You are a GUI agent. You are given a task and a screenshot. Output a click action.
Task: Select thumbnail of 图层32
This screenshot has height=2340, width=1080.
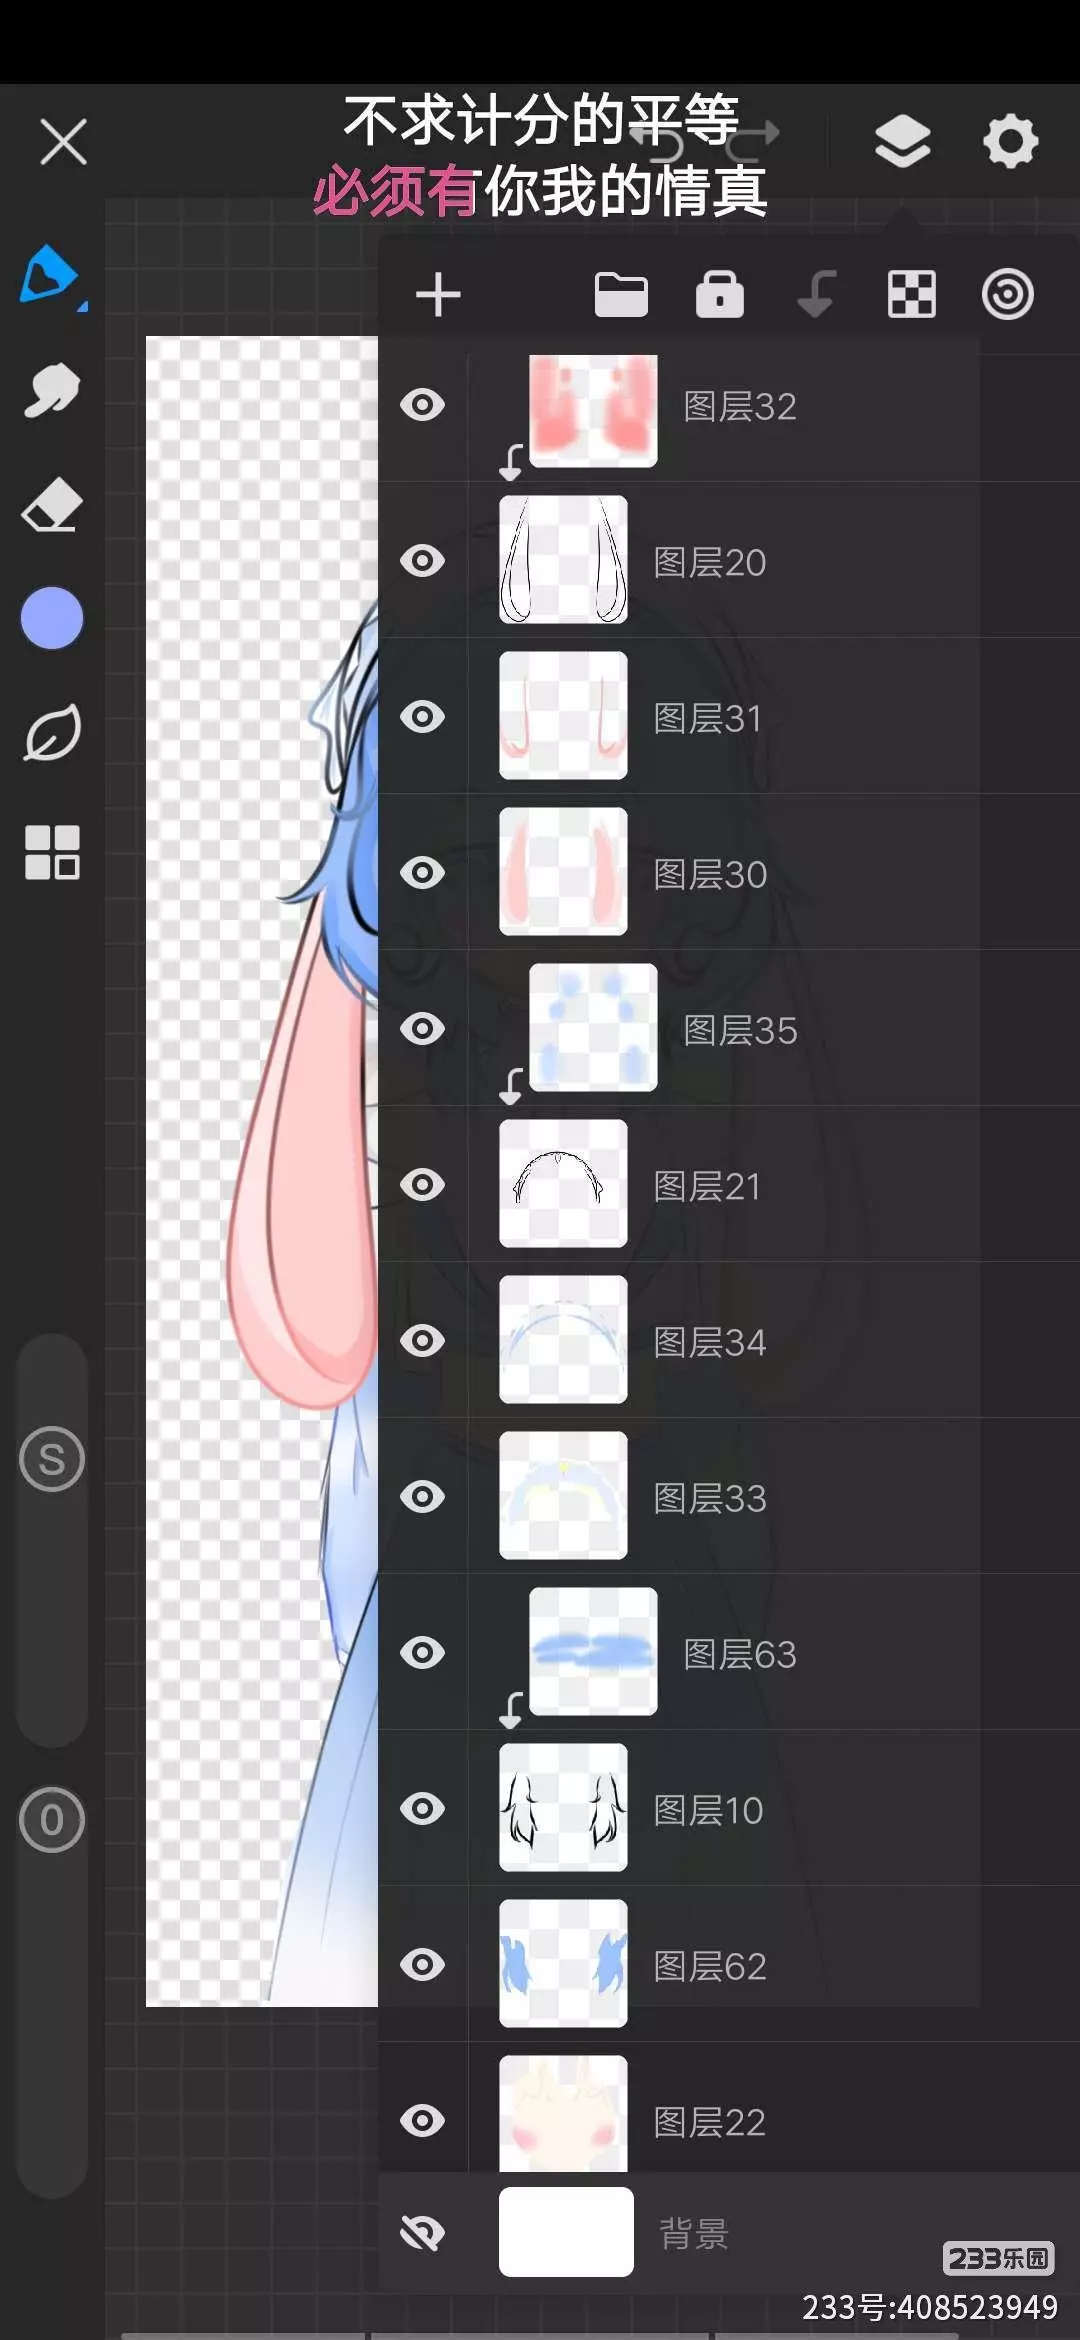tap(593, 410)
